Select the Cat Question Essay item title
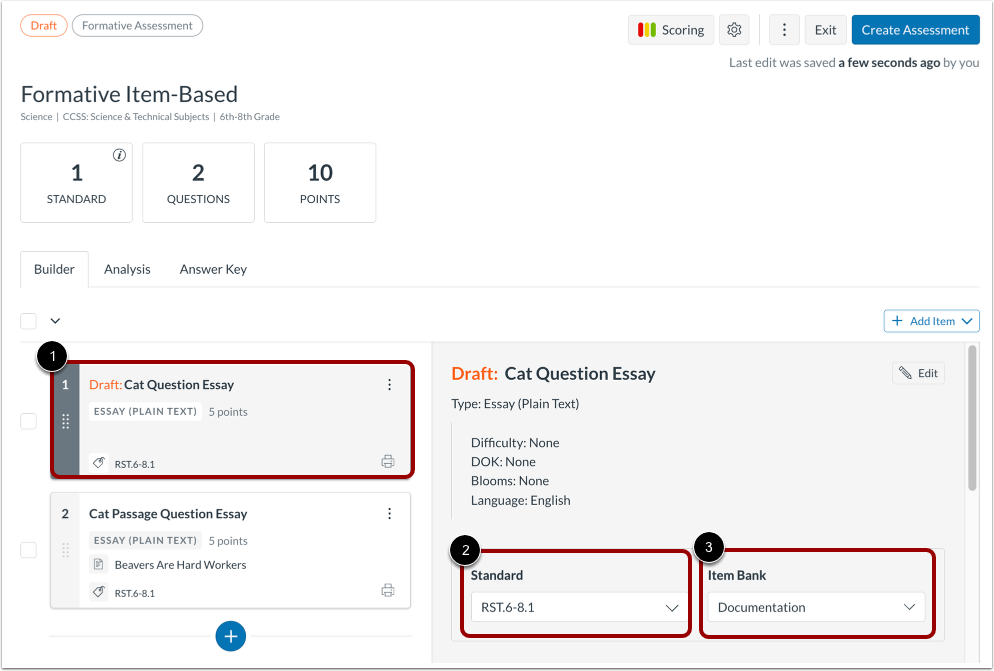Image resolution: width=994 pixels, height=671 pixels. [179, 385]
